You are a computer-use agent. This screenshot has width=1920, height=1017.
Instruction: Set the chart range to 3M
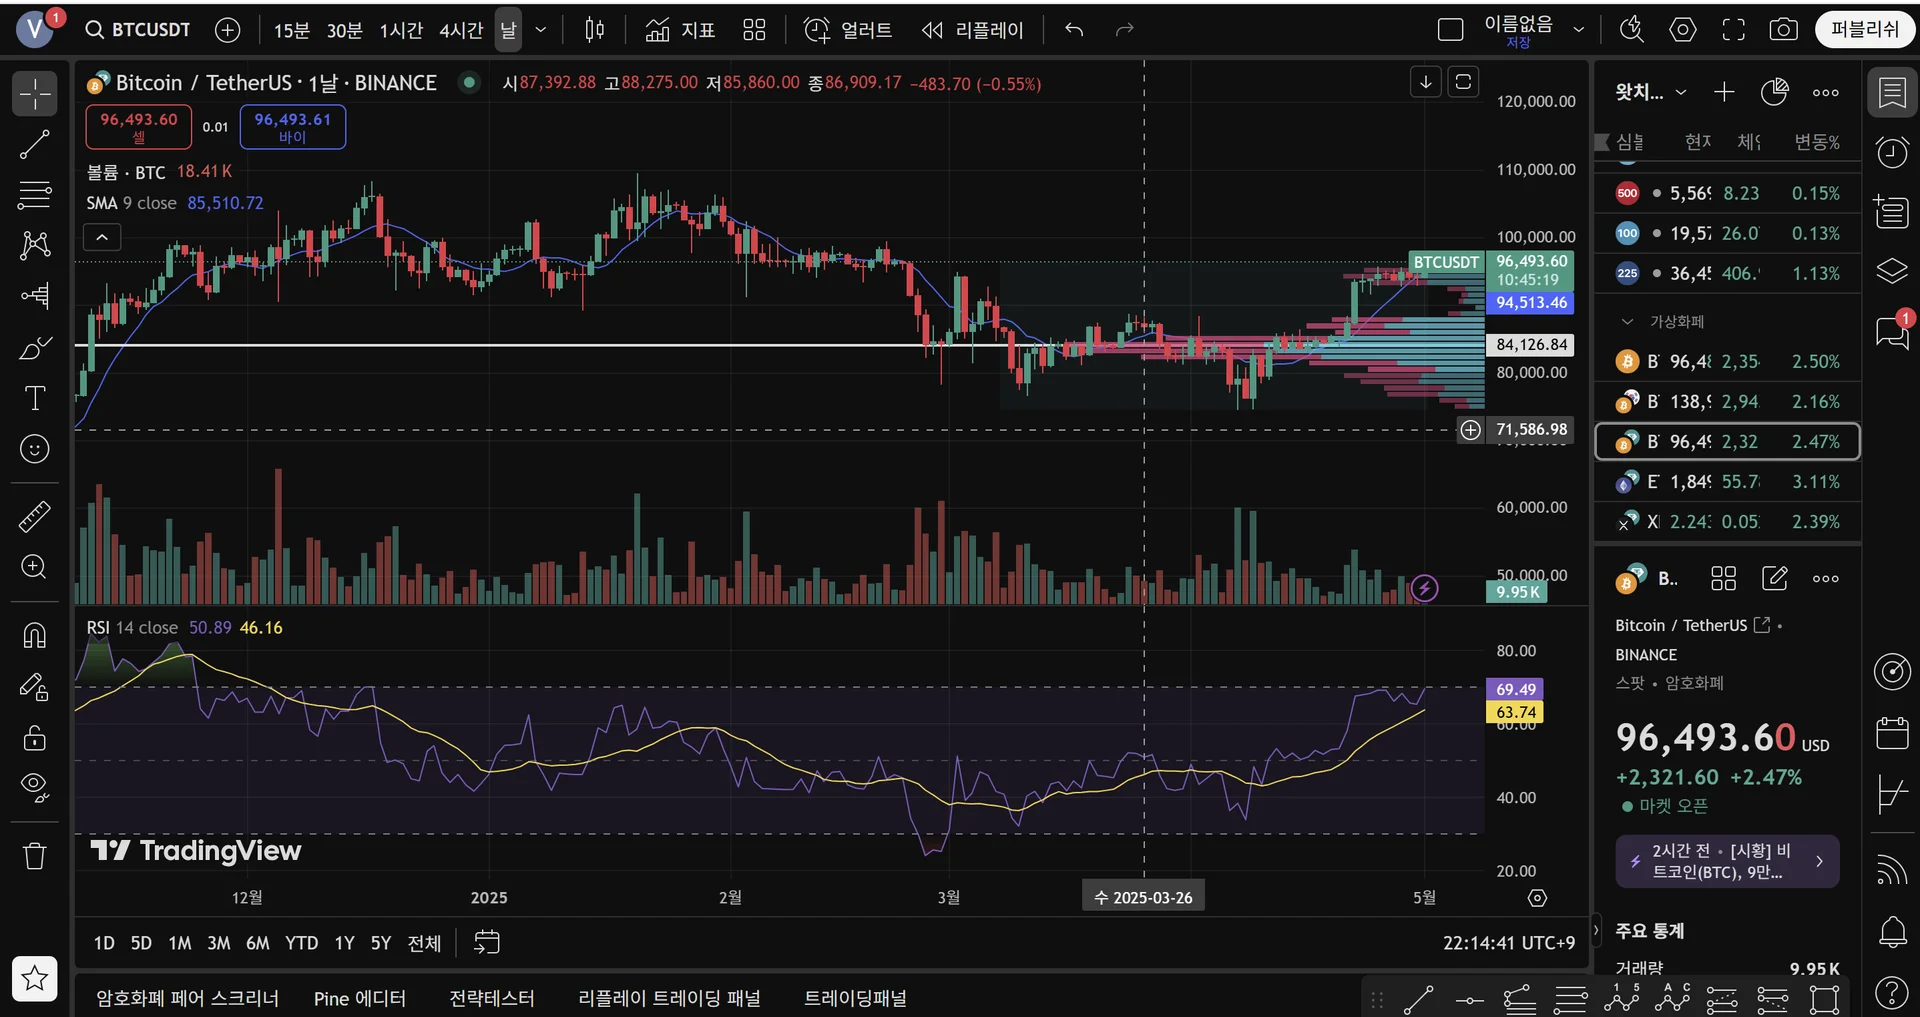click(x=219, y=943)
